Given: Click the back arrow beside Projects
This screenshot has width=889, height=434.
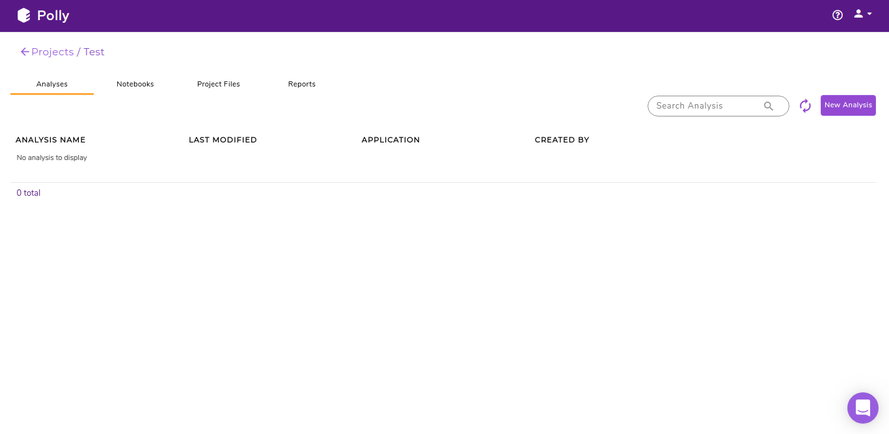Looking at the screenshot, I should tap(24, 52).
